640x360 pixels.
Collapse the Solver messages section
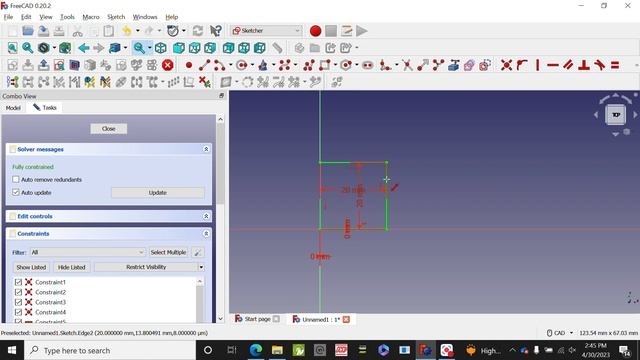[206, 149]
